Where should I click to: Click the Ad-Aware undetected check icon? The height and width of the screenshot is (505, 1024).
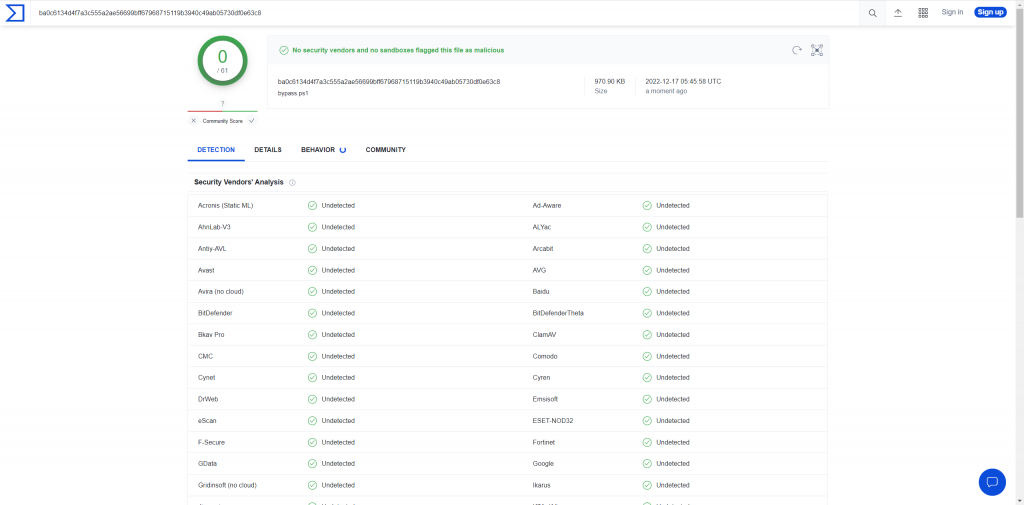(647, 205)
